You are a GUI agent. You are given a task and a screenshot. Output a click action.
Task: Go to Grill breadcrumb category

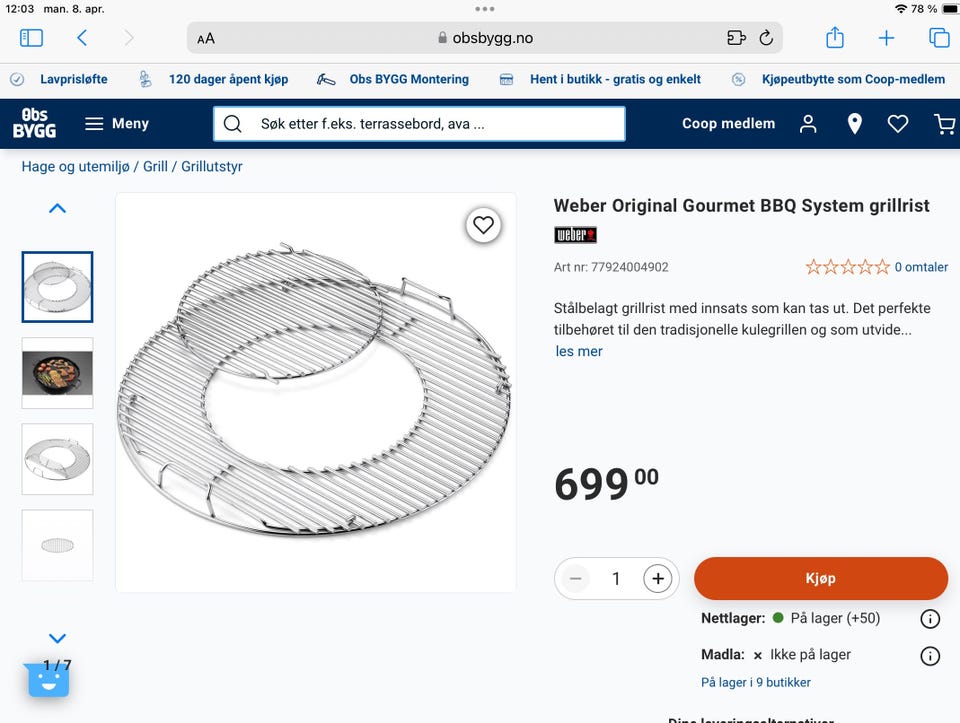pyautogui.click(x=155, y=166)
